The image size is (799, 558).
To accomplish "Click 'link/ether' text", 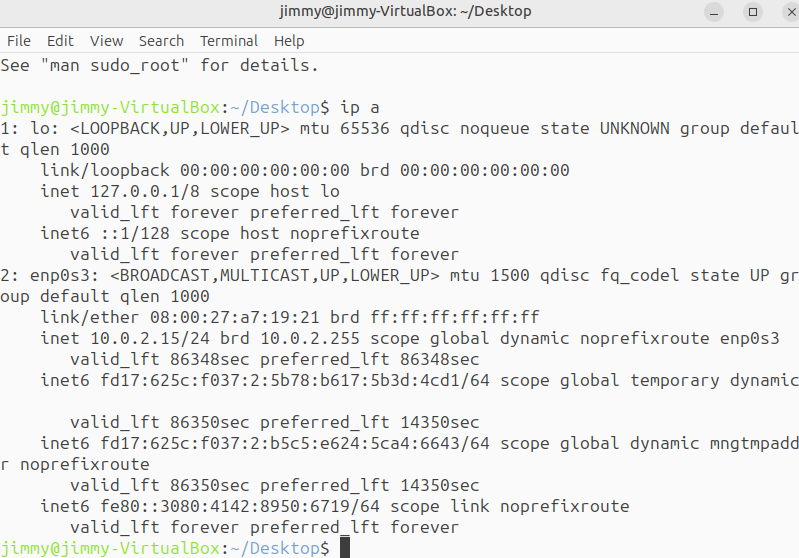I will point(90,317).
